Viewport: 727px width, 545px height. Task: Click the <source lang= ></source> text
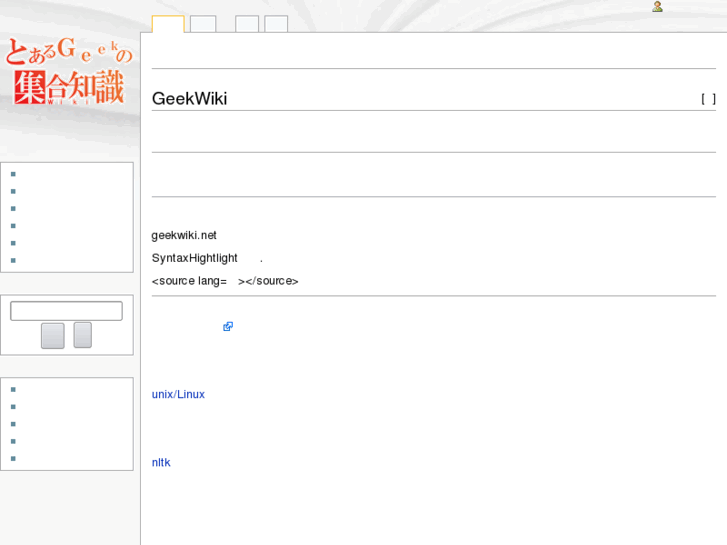[225, 281]
